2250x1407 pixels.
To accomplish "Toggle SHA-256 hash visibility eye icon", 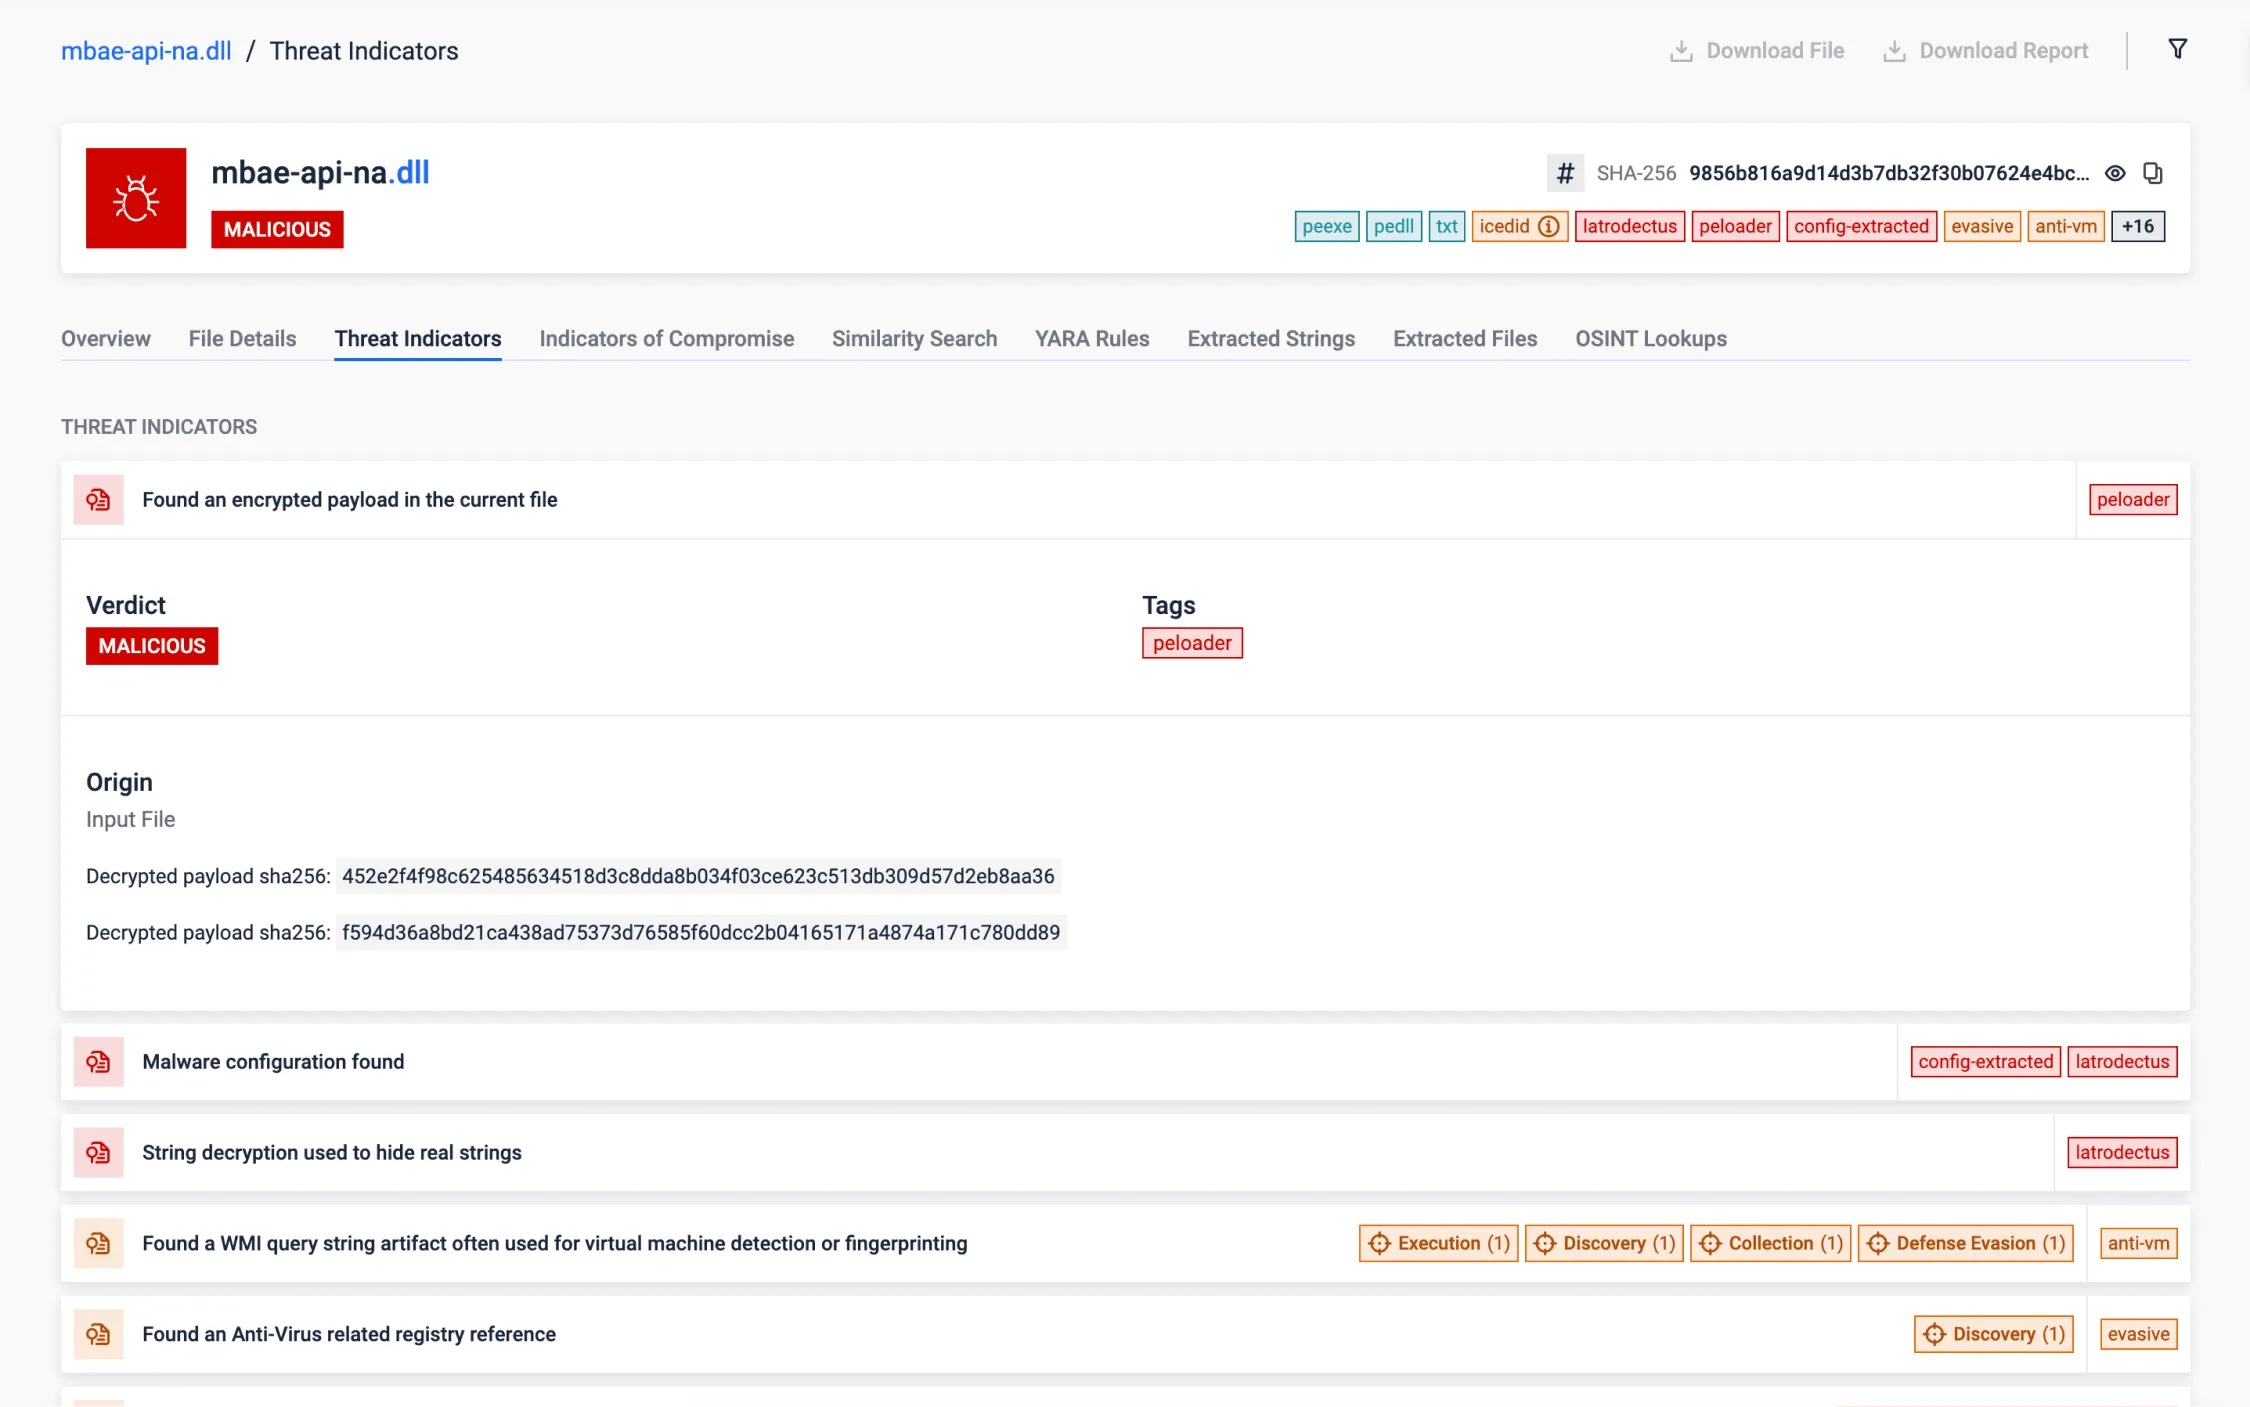I will (2115, 173).
